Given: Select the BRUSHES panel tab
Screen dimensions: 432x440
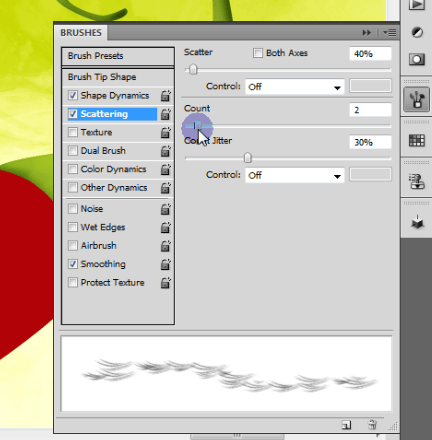Looking at the screenshot, I should click(x=81, y=33).
